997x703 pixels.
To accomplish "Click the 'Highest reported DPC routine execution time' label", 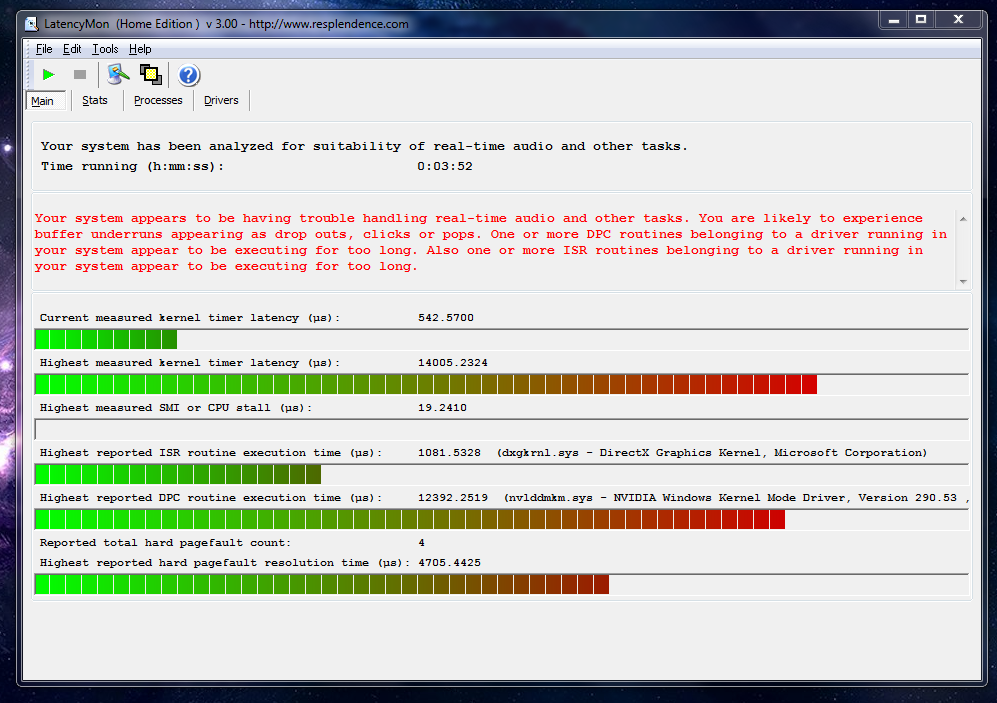I will point(211,498).
